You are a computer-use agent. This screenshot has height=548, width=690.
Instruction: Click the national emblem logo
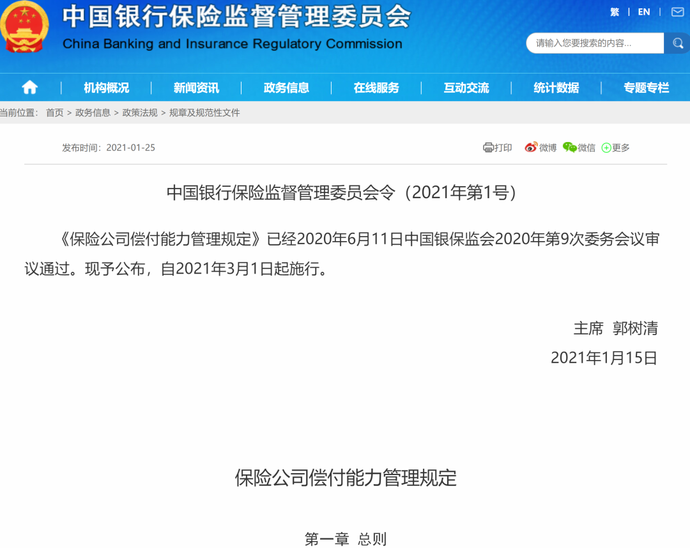tap(25, 27)
